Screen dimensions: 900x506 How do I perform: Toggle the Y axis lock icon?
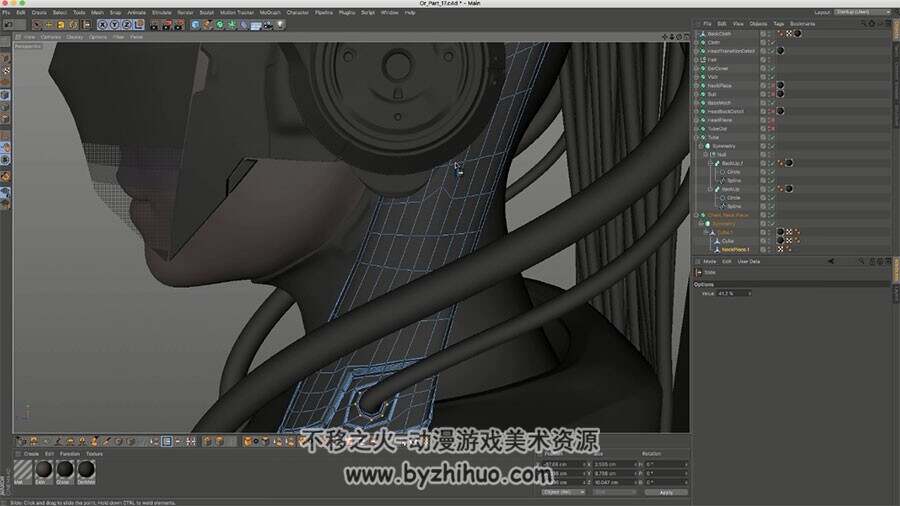pyautogui.click(x=115, y=25)
